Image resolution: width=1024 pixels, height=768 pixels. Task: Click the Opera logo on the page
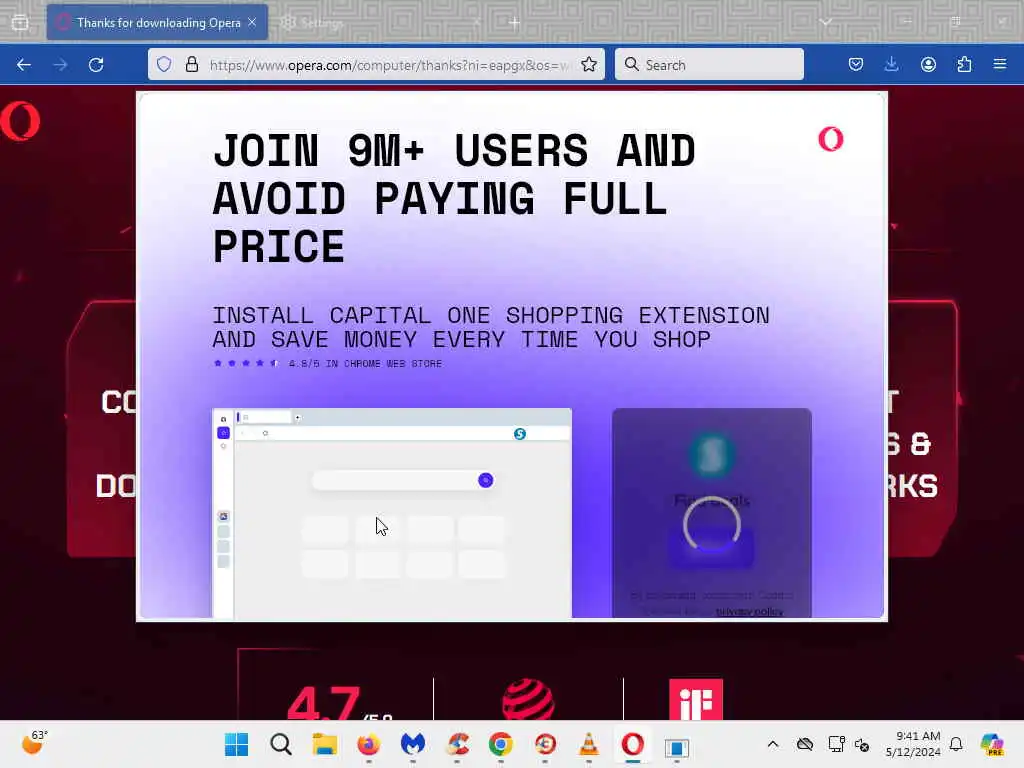coord(20,121)
